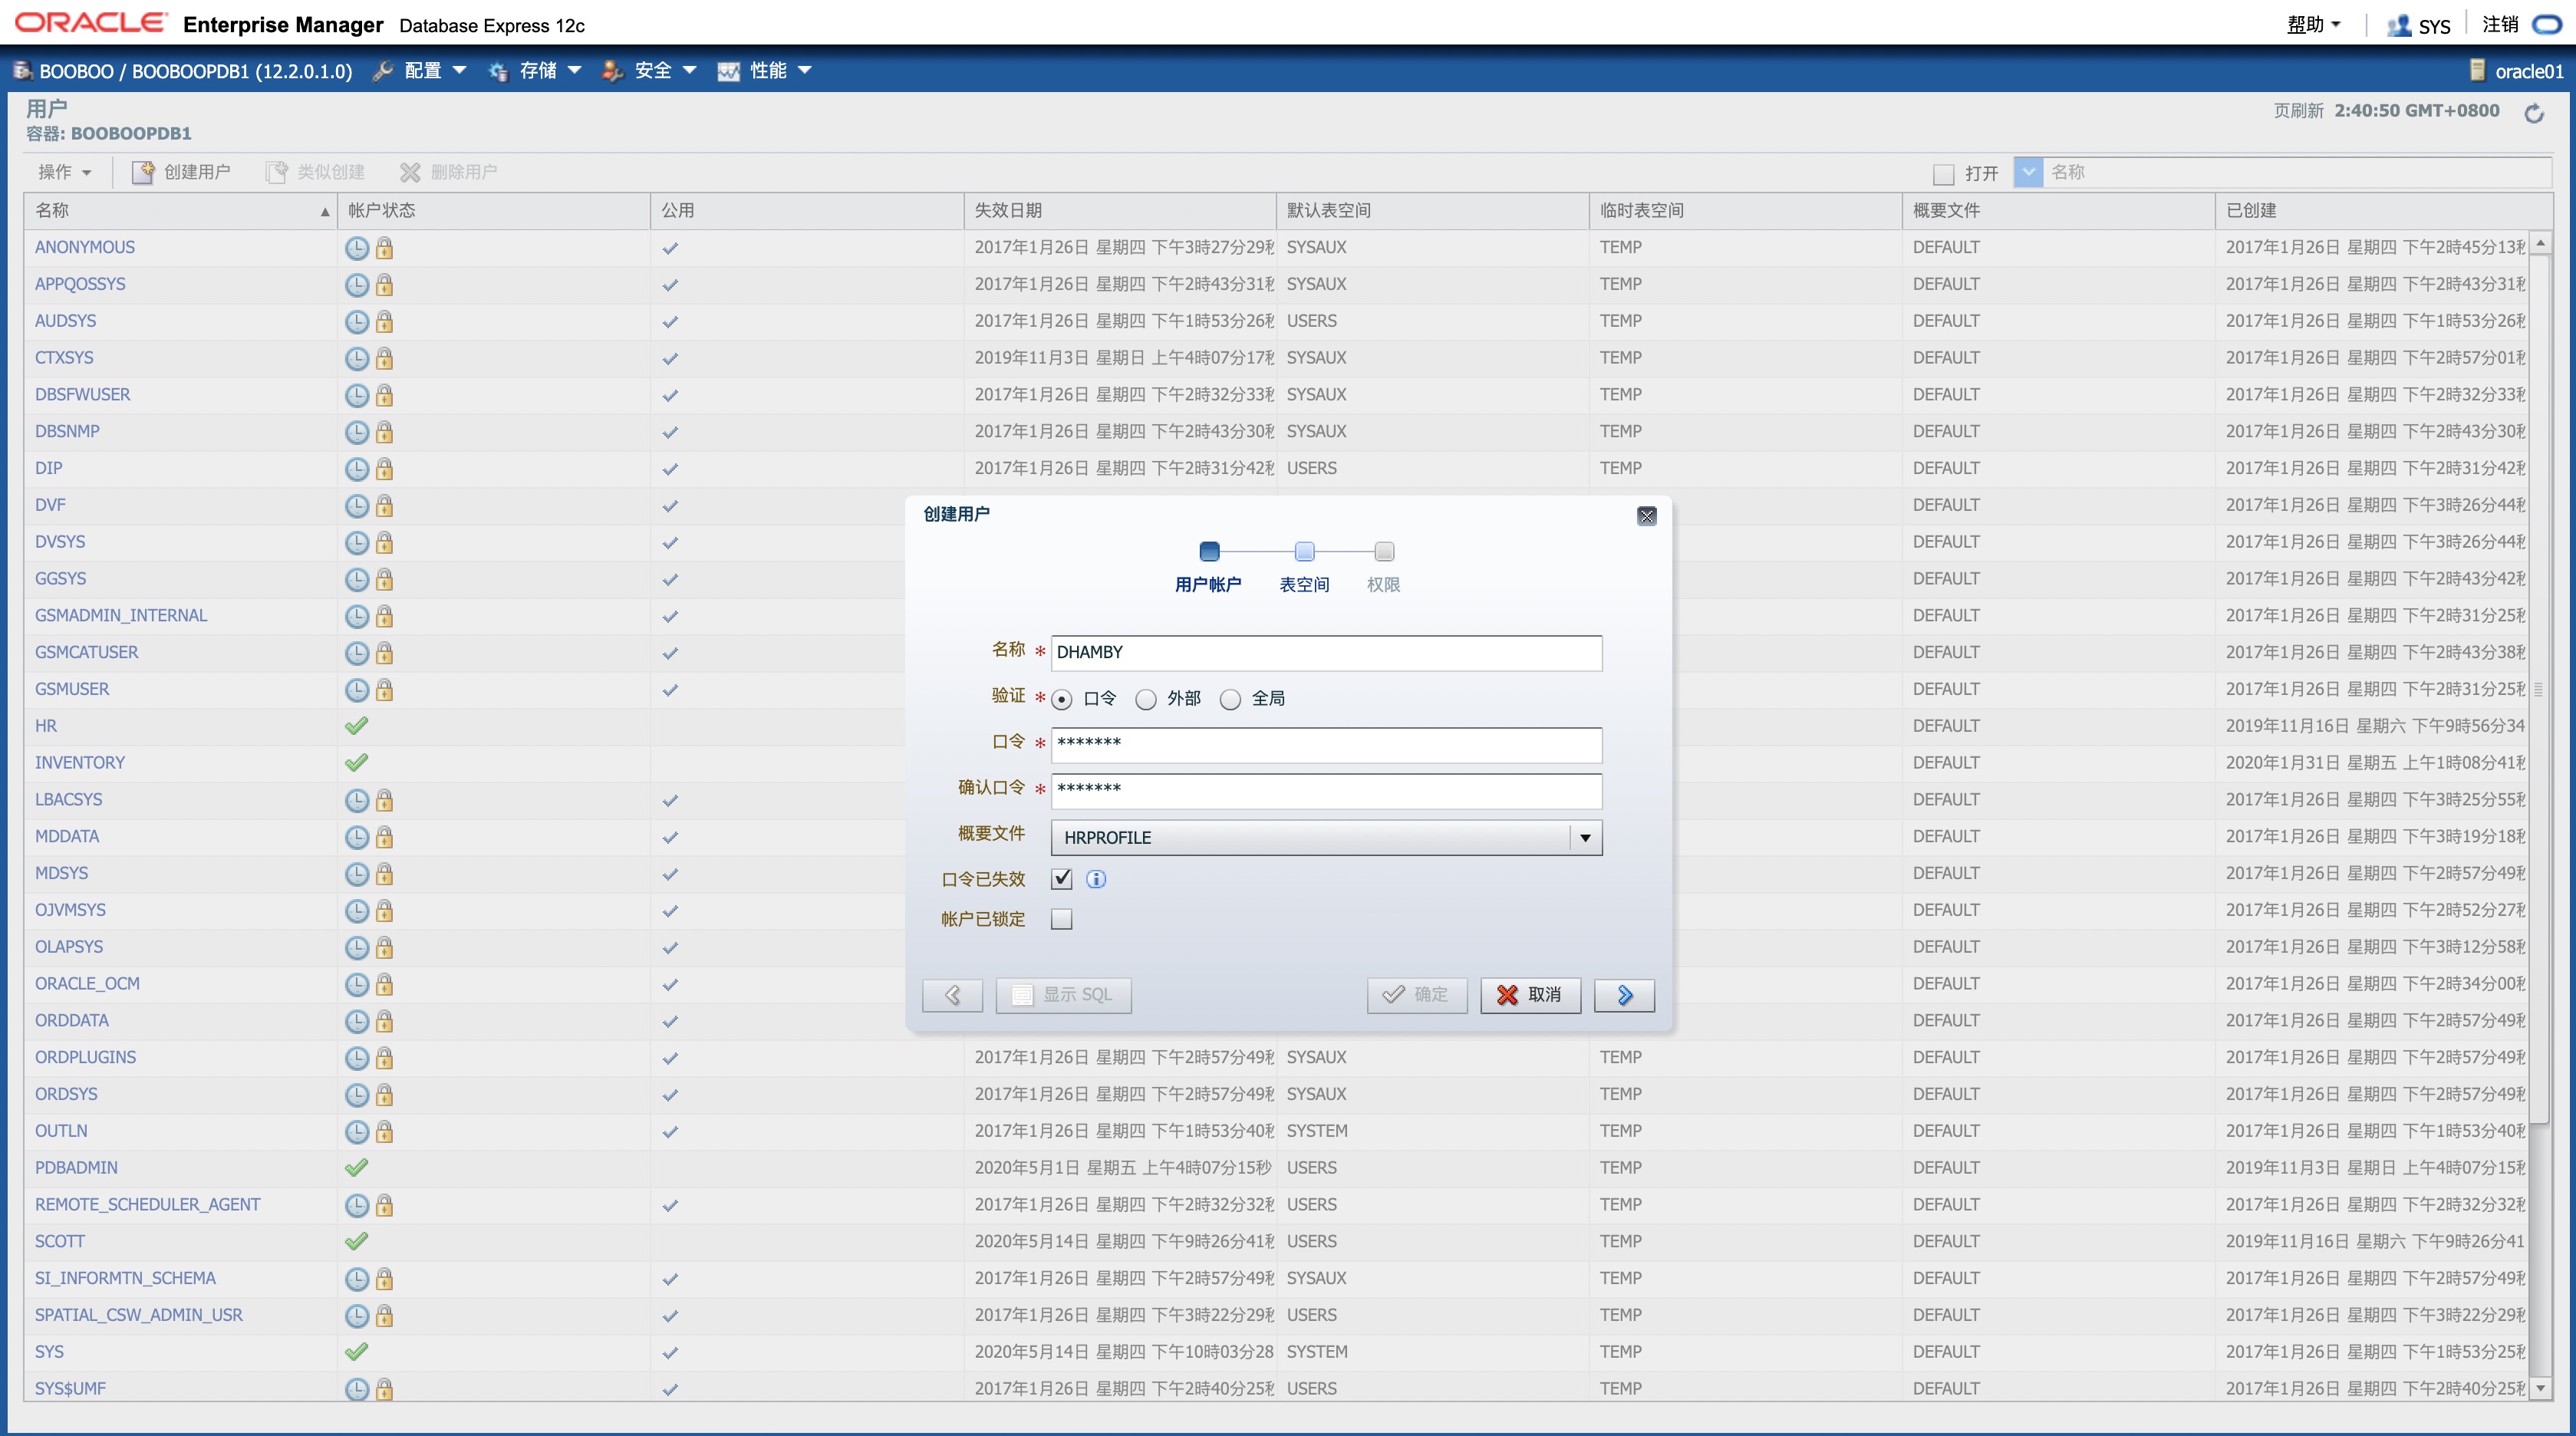Viewport: 2576px width, 1436px height.
Task: Click green checkmark status for HR
Action: [x=356, y=726]
